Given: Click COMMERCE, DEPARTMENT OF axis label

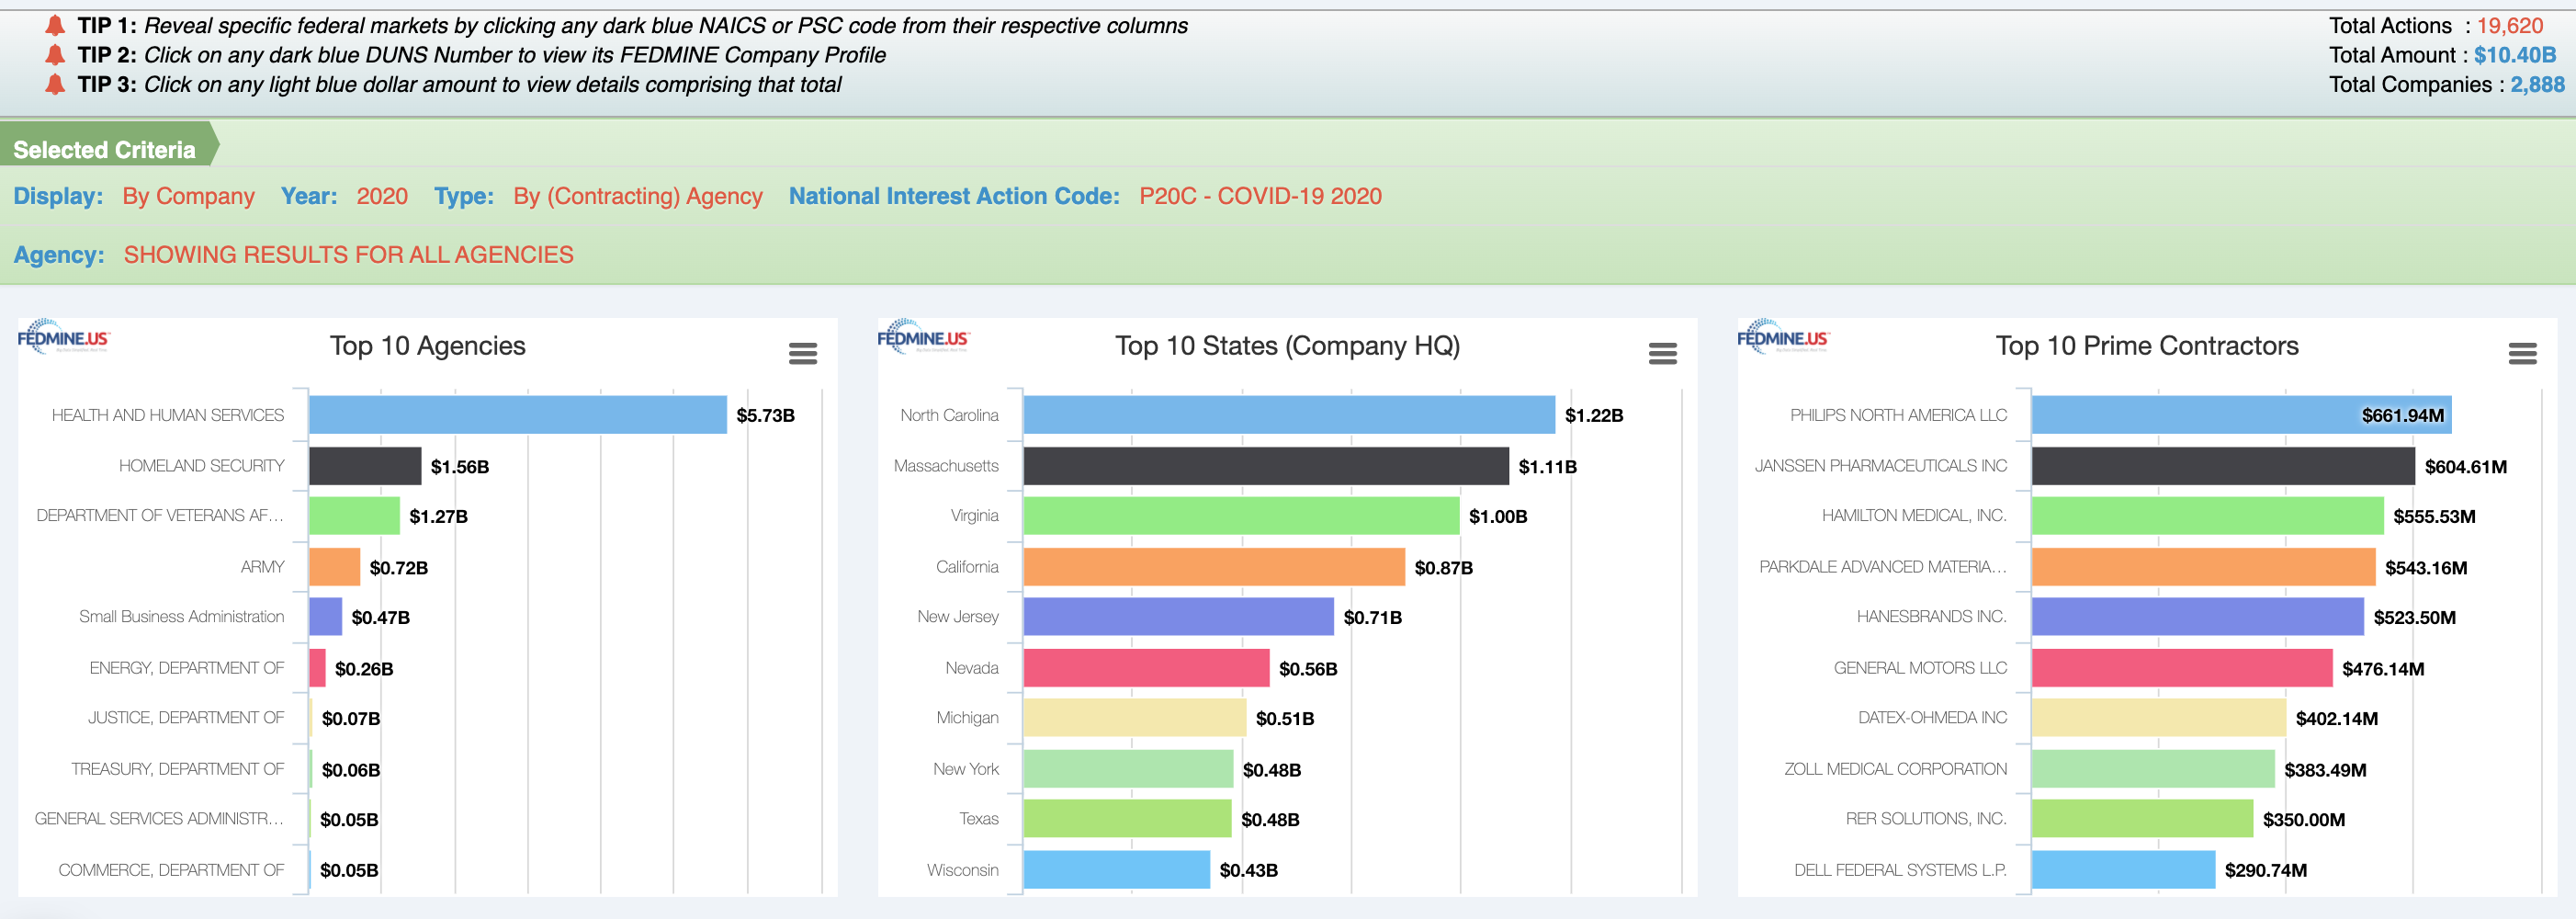Looking at the screenshot, I should point(171,870).
